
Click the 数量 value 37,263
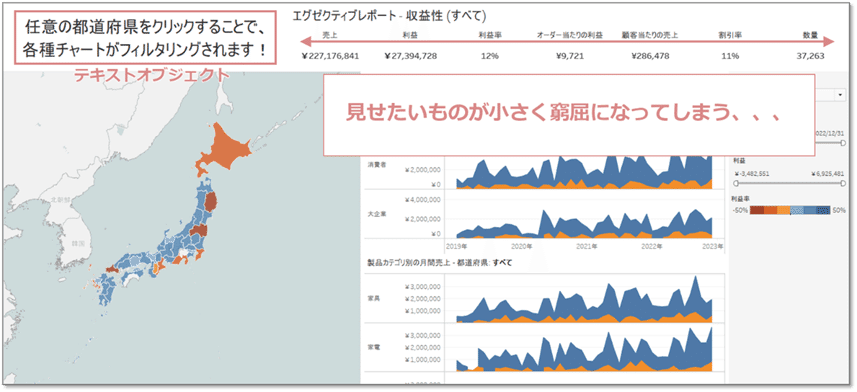[x=811, y=56]
